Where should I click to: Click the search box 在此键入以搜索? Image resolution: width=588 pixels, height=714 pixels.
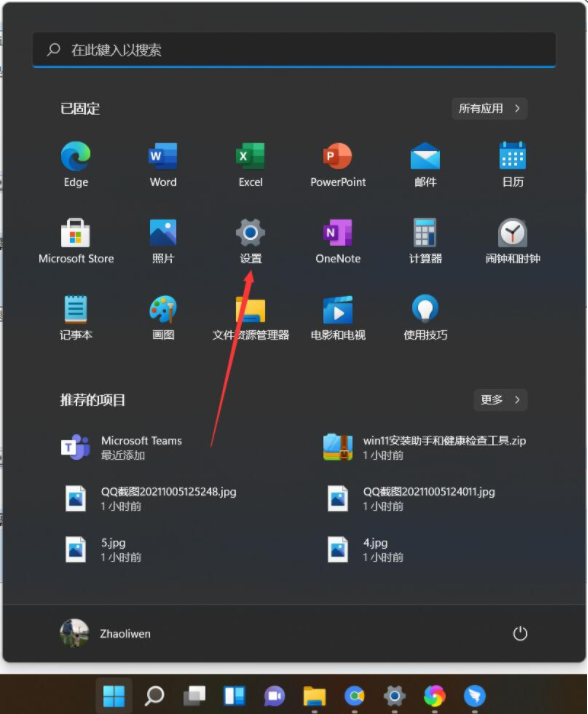[x=294, y=50]
